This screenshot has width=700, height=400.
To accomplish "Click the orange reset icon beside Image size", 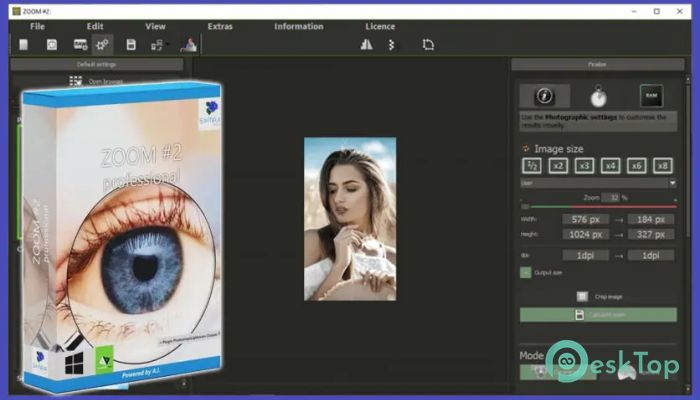I will point(525,149).
